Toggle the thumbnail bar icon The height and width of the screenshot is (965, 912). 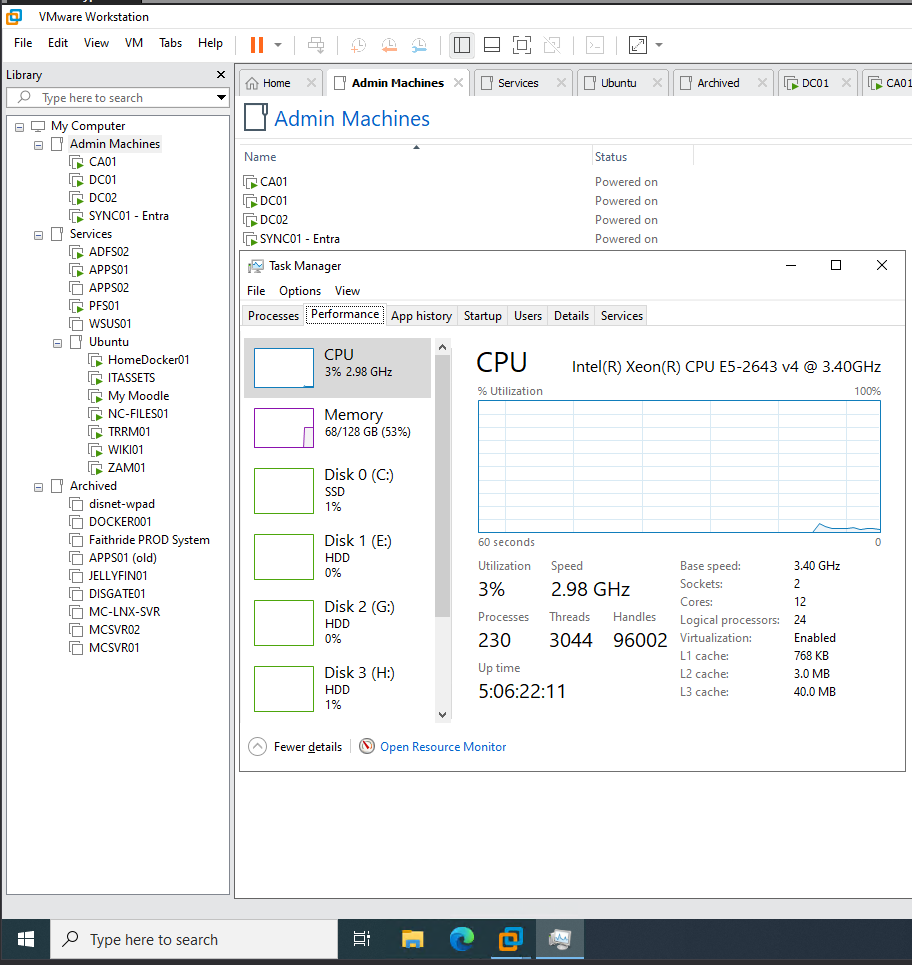click(491, 44)
